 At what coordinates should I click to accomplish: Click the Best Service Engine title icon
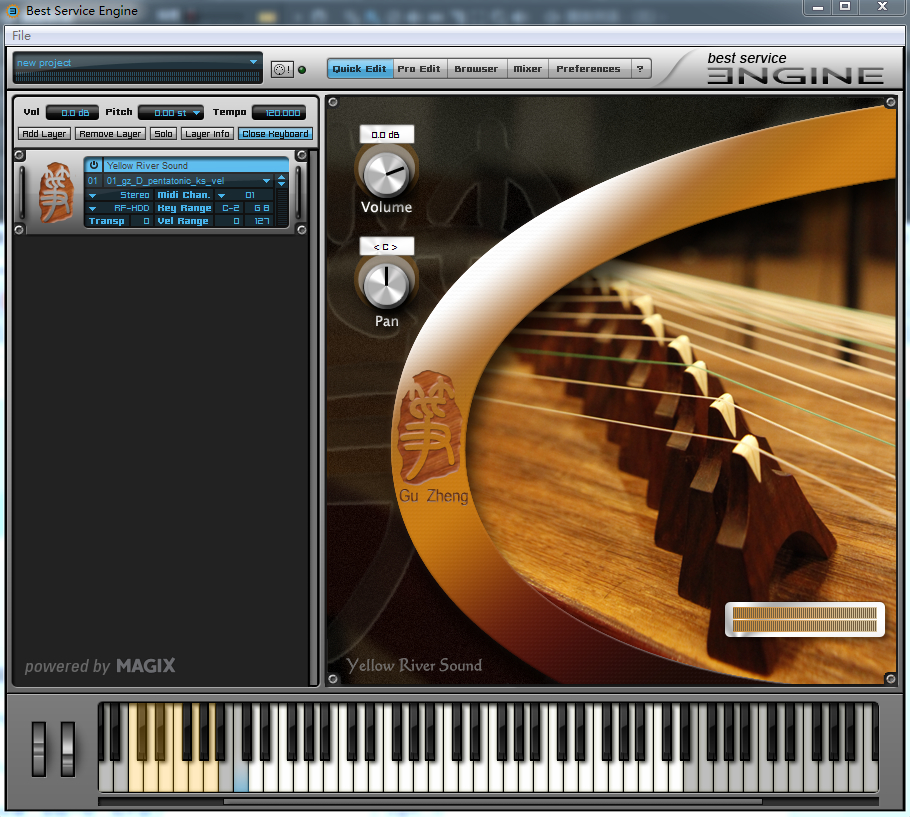[x=13, y=10]
